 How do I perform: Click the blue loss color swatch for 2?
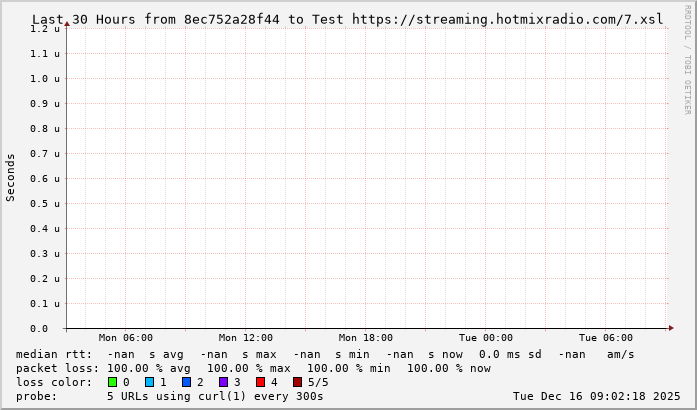click(x=186, y=382)
